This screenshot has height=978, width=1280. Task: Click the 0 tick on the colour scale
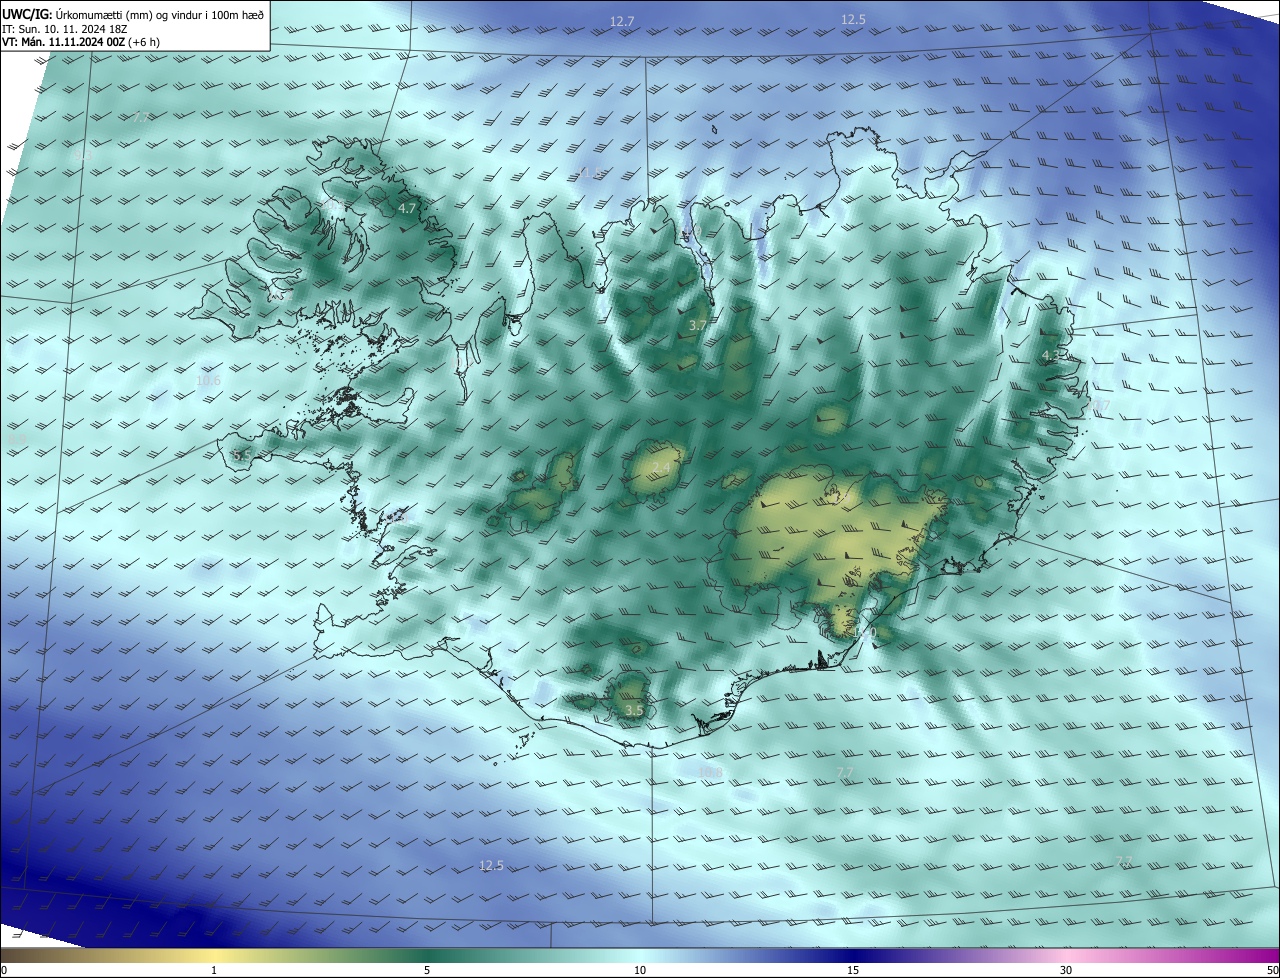pyautogui.click(x=3, y=970)
